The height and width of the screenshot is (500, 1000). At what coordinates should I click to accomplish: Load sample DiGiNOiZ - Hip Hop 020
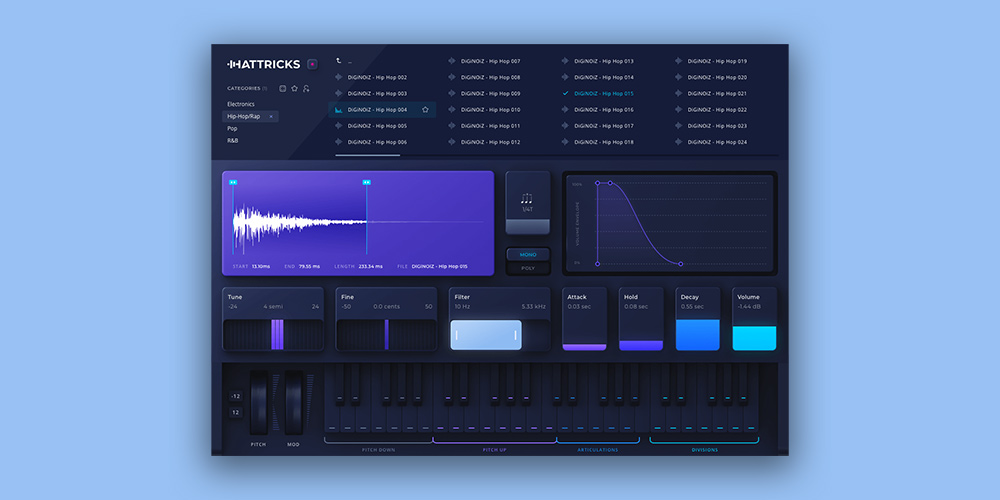[717, 77]
